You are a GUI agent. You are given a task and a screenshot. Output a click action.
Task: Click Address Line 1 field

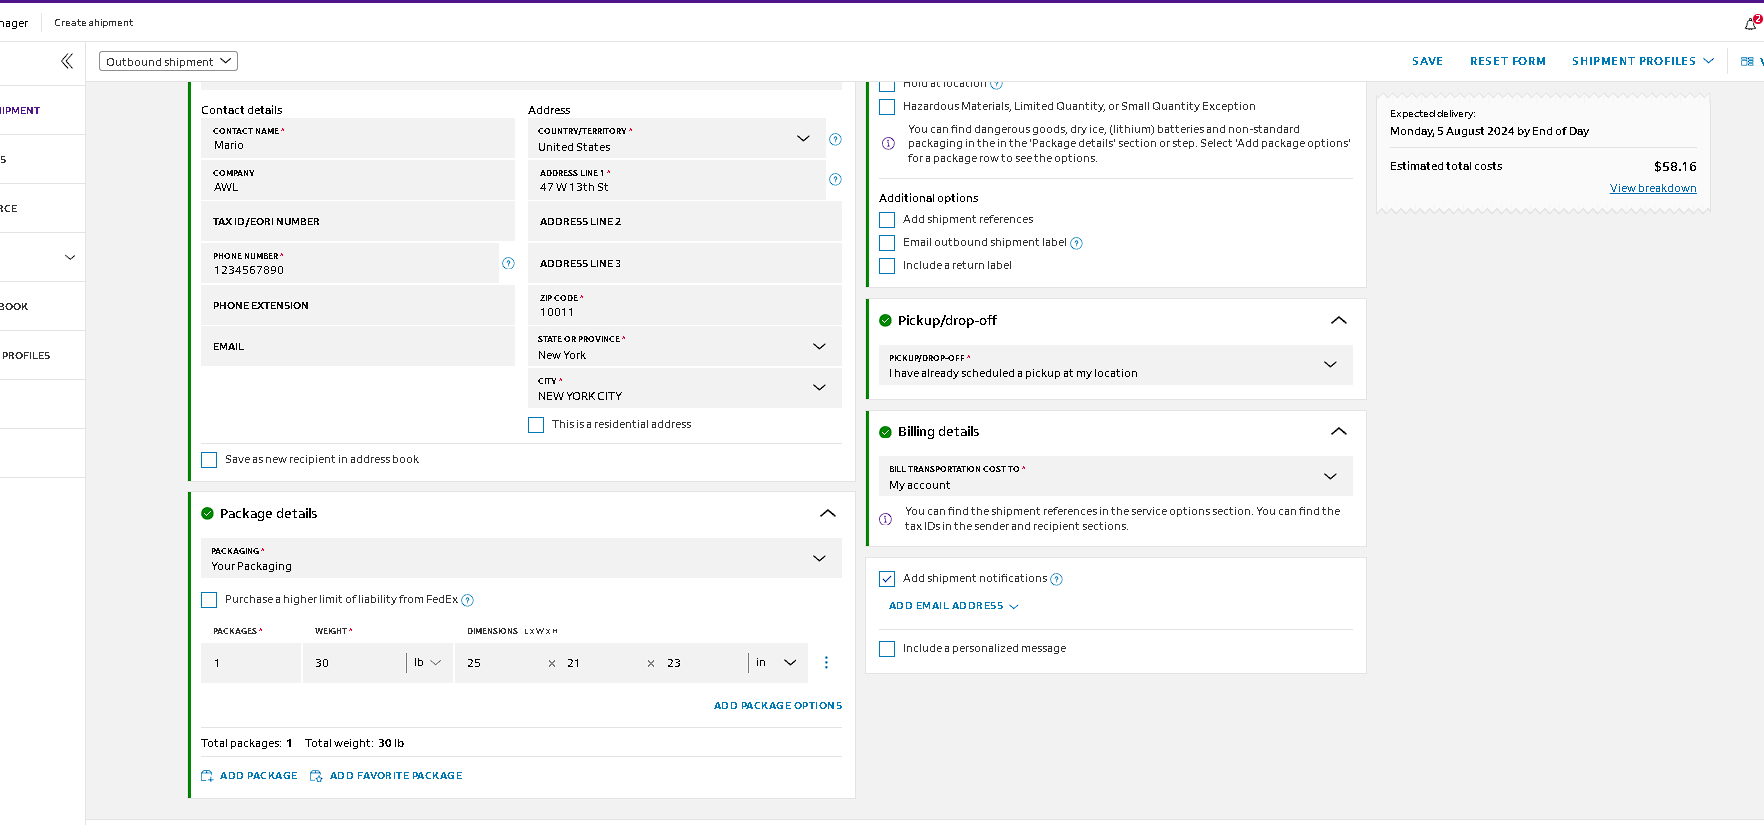677,180
